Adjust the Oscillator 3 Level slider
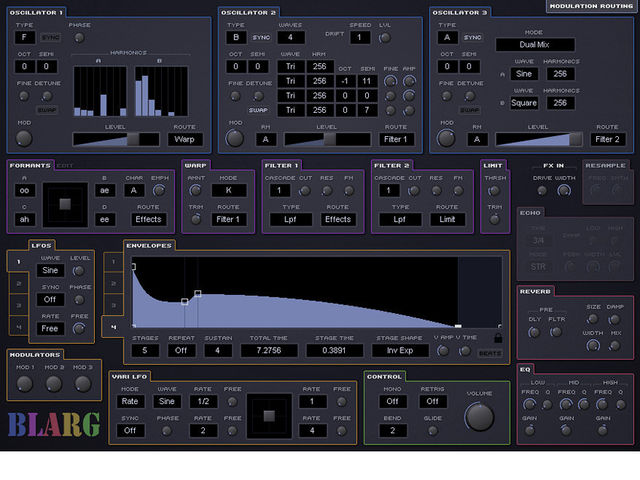Image resolution: width=640 pixels, height=480 pixels. coord(539,139)
